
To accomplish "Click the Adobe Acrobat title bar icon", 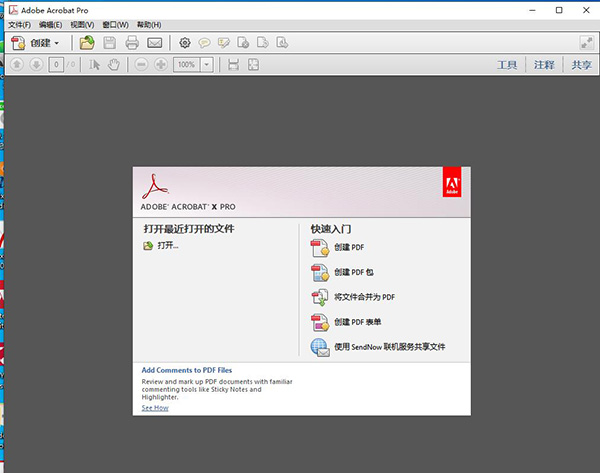I will coord(13,10).
